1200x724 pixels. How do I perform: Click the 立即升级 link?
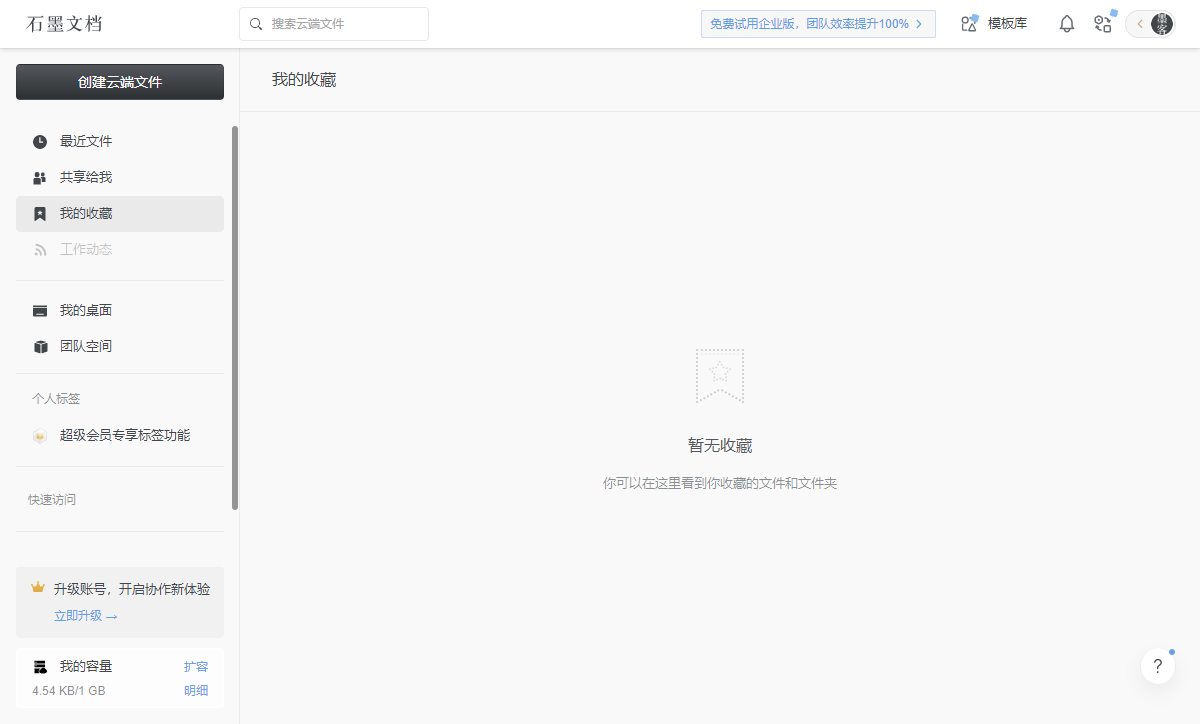(85, 616)
